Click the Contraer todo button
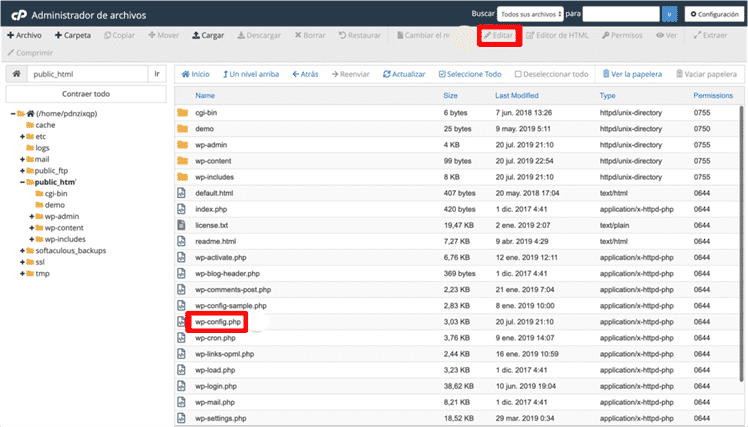This screenshot has height=427, width=748. 86,94
